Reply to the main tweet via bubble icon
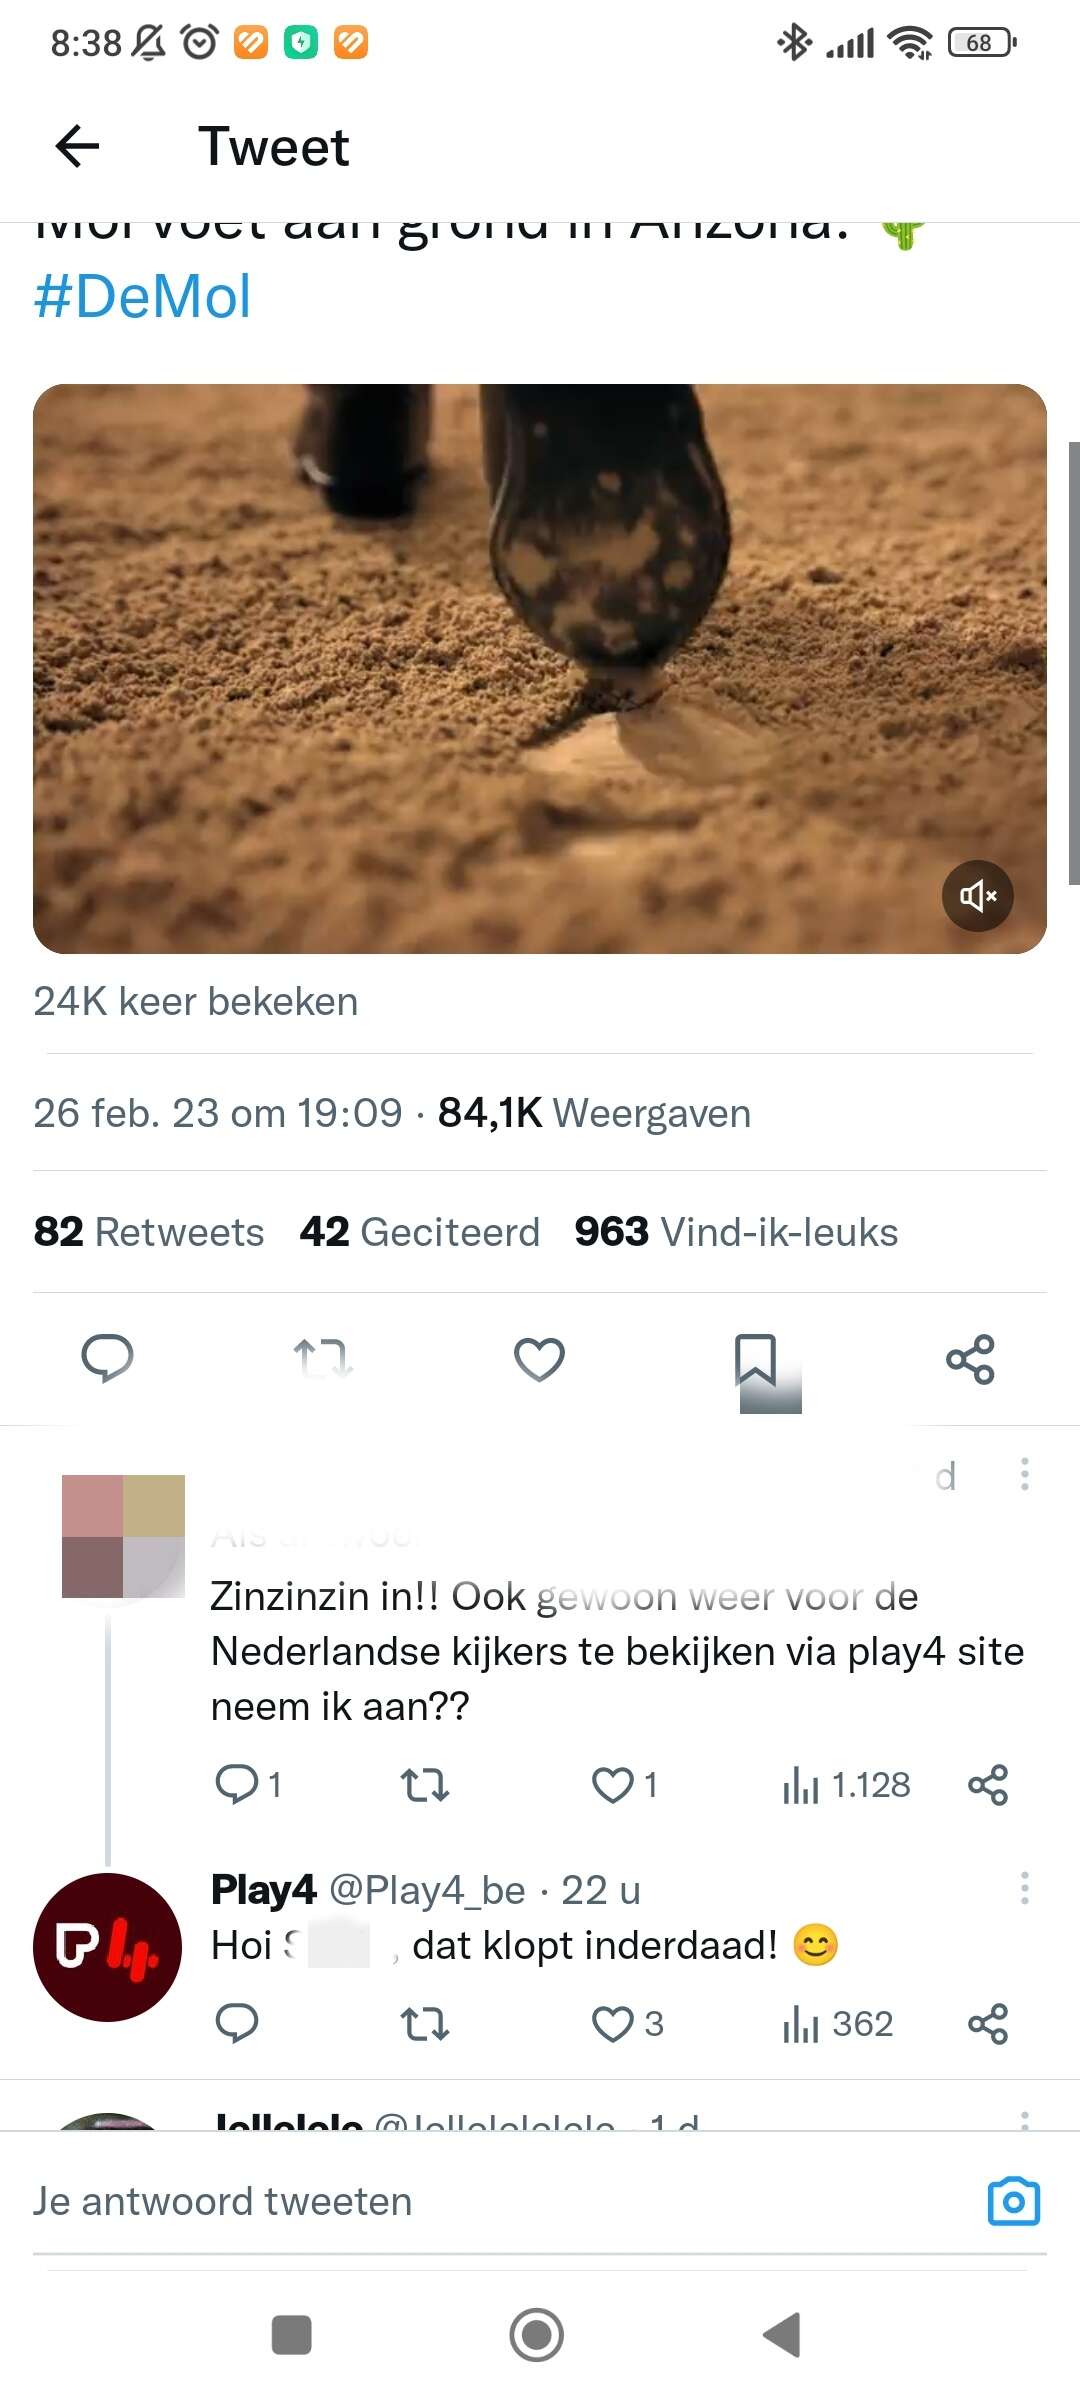 (107, 1358)
